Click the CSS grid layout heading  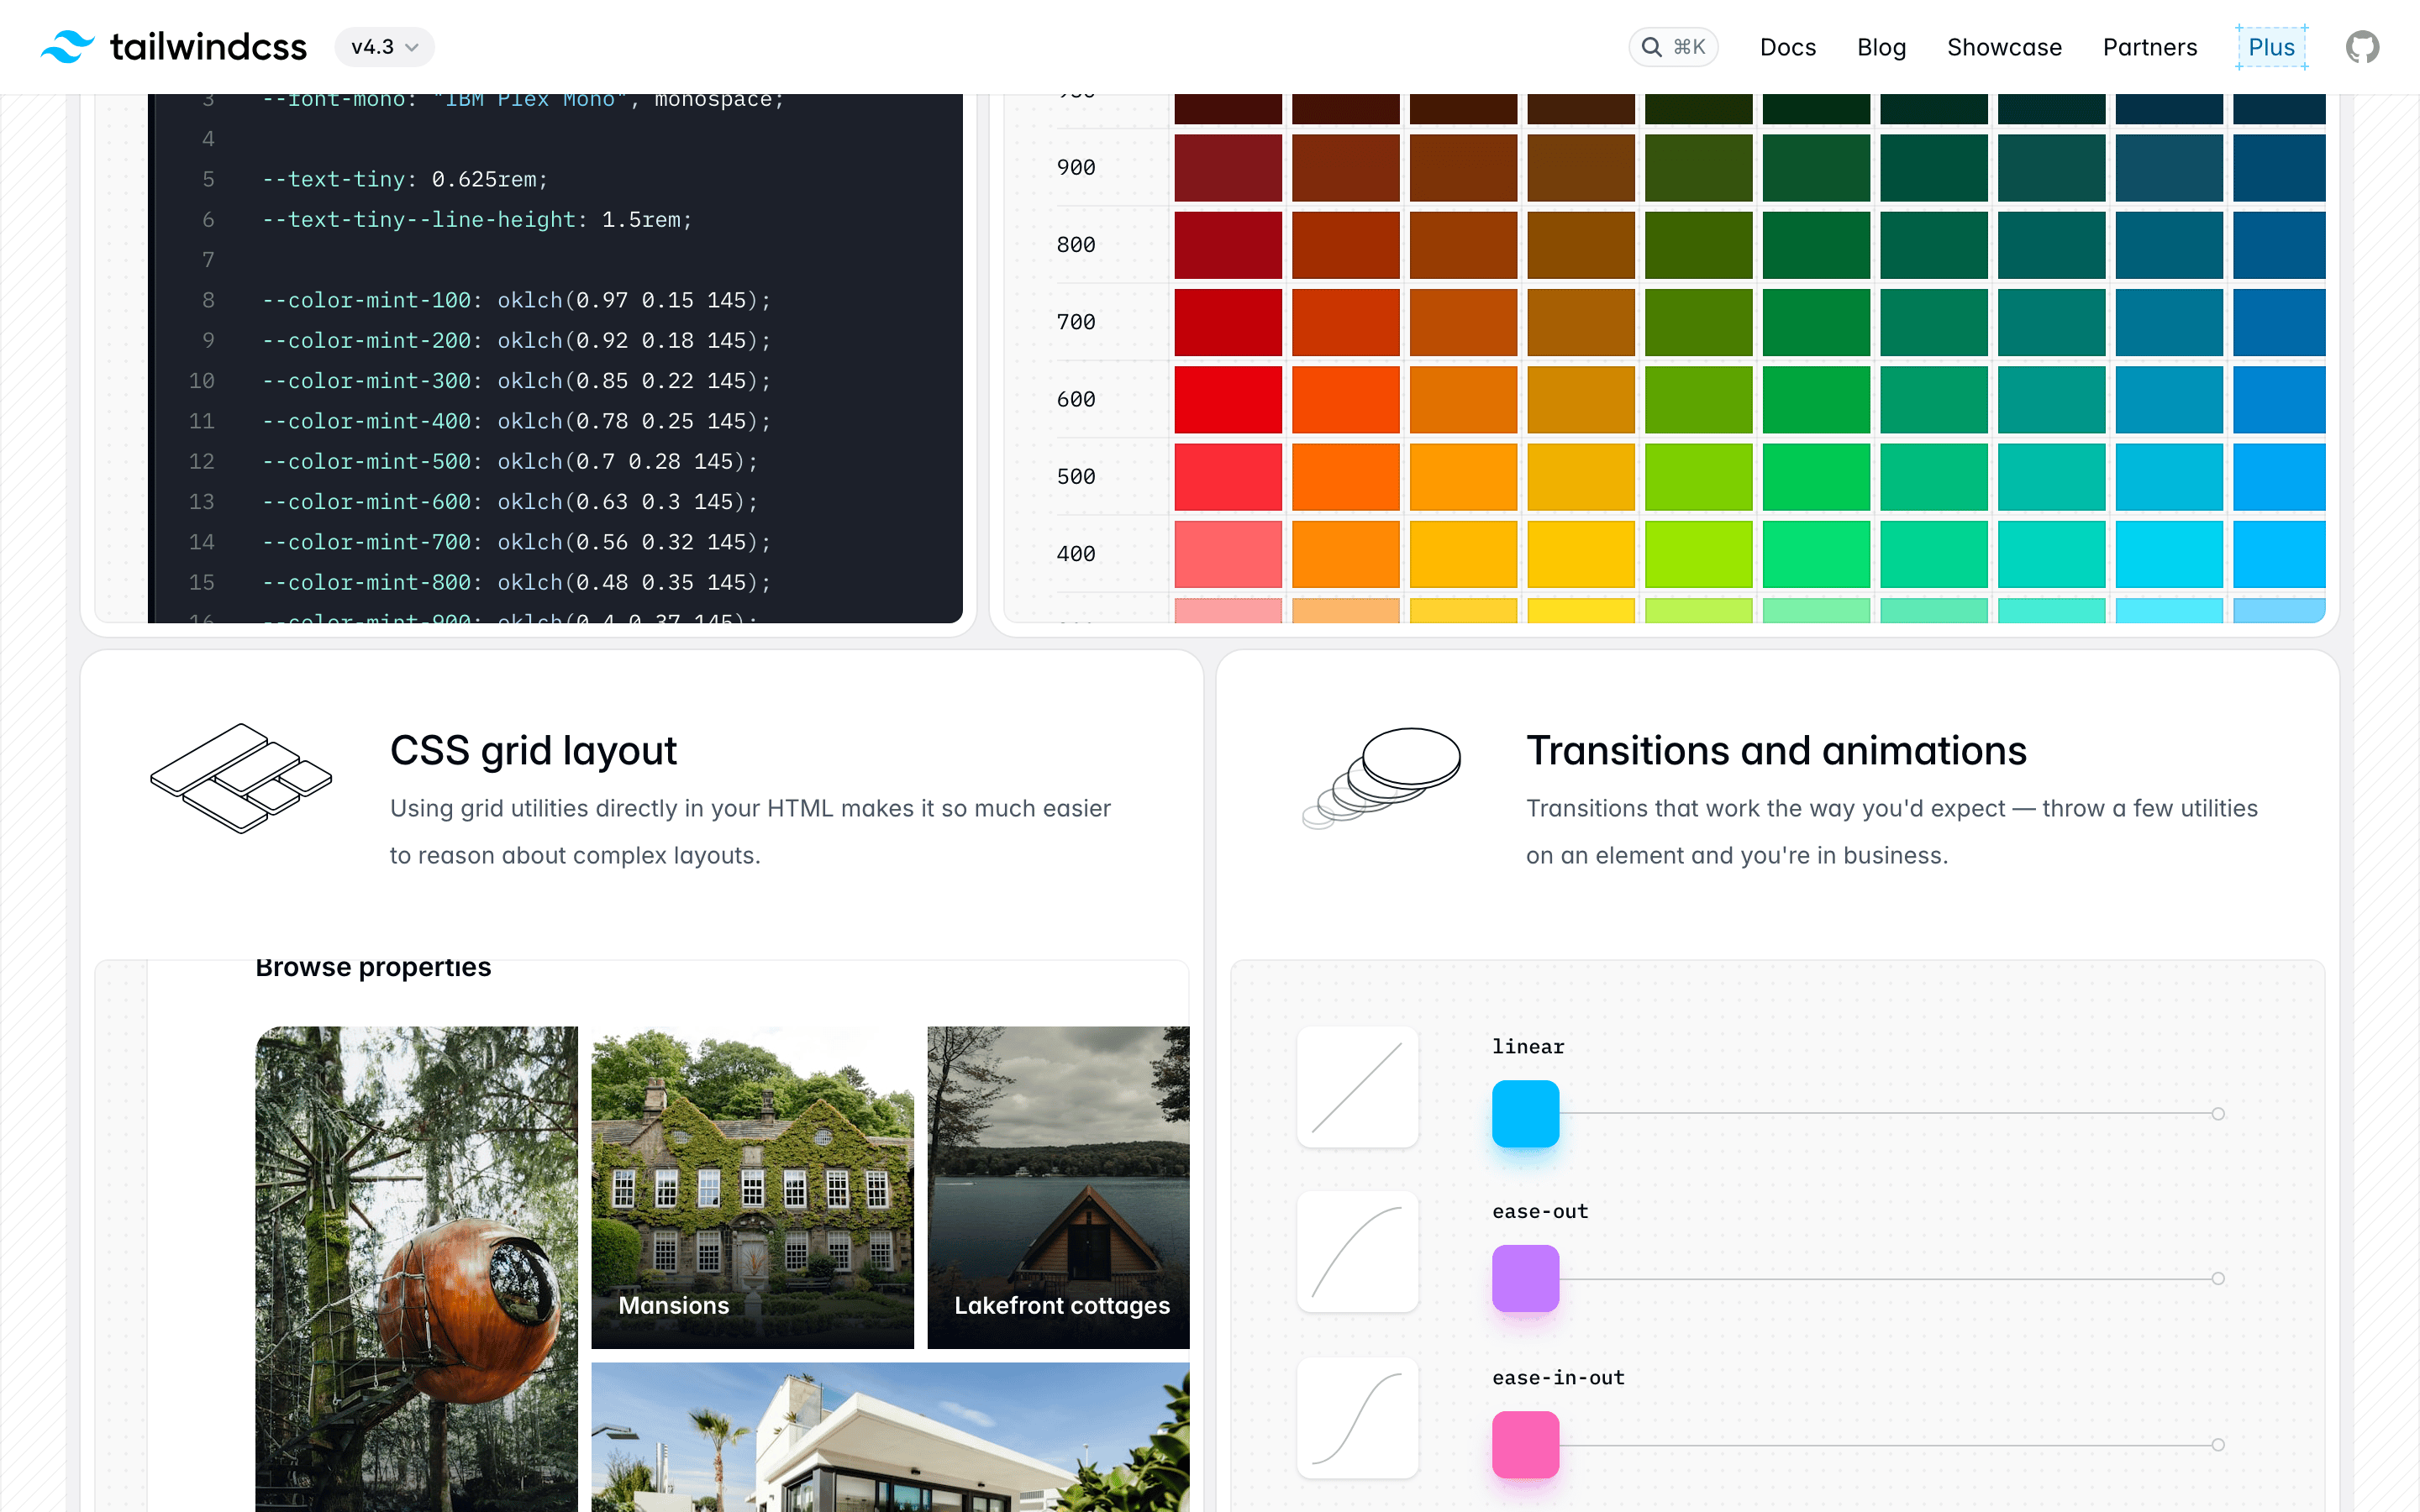click(533, 750)
